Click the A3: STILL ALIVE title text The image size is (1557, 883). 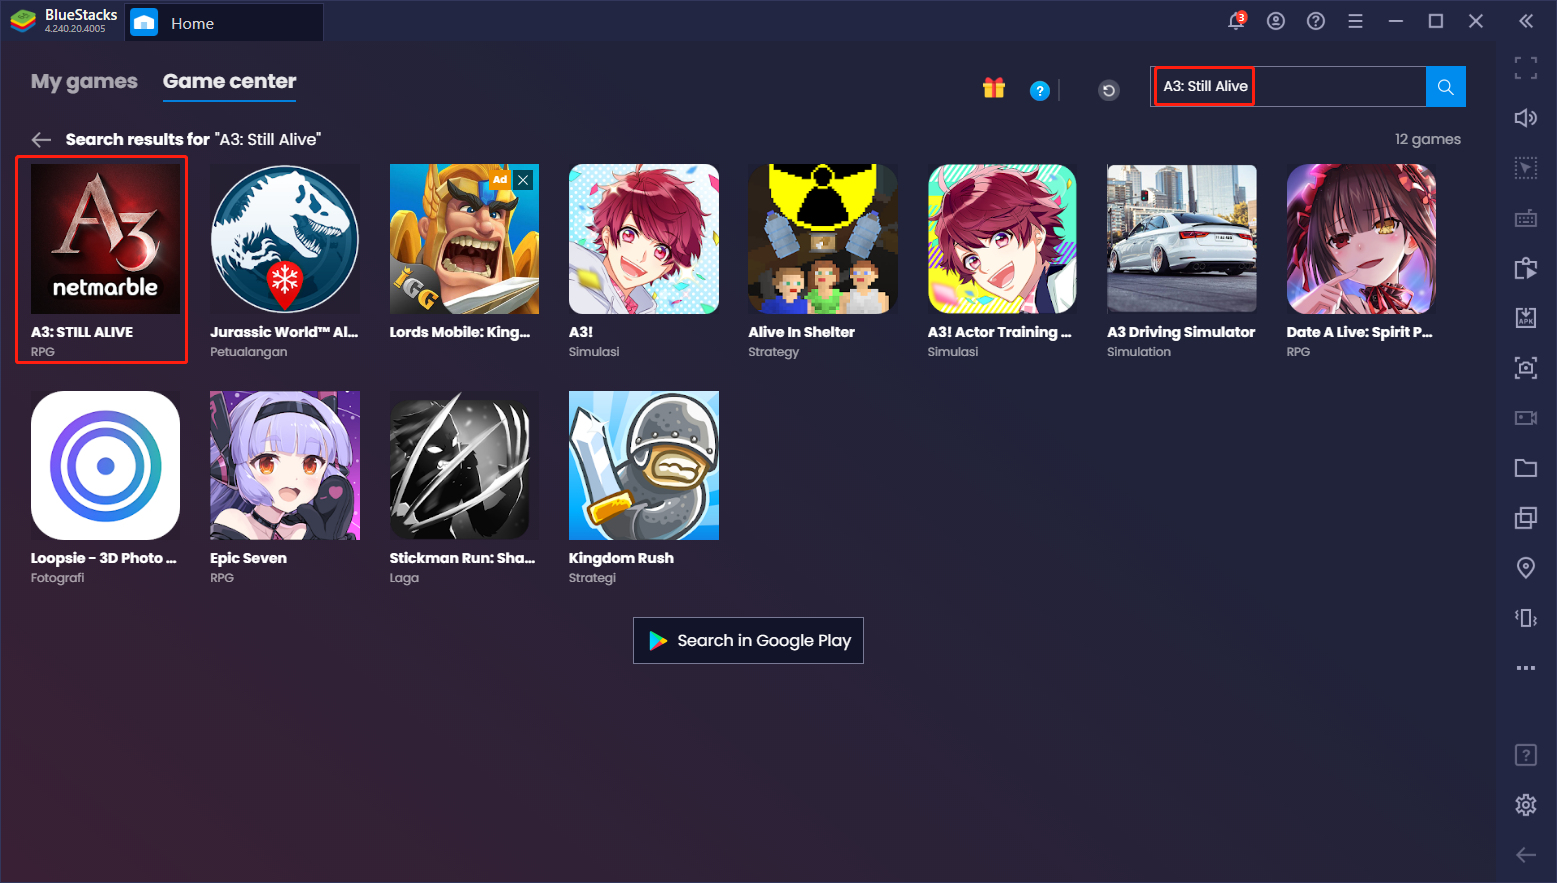tap(82, 332)
